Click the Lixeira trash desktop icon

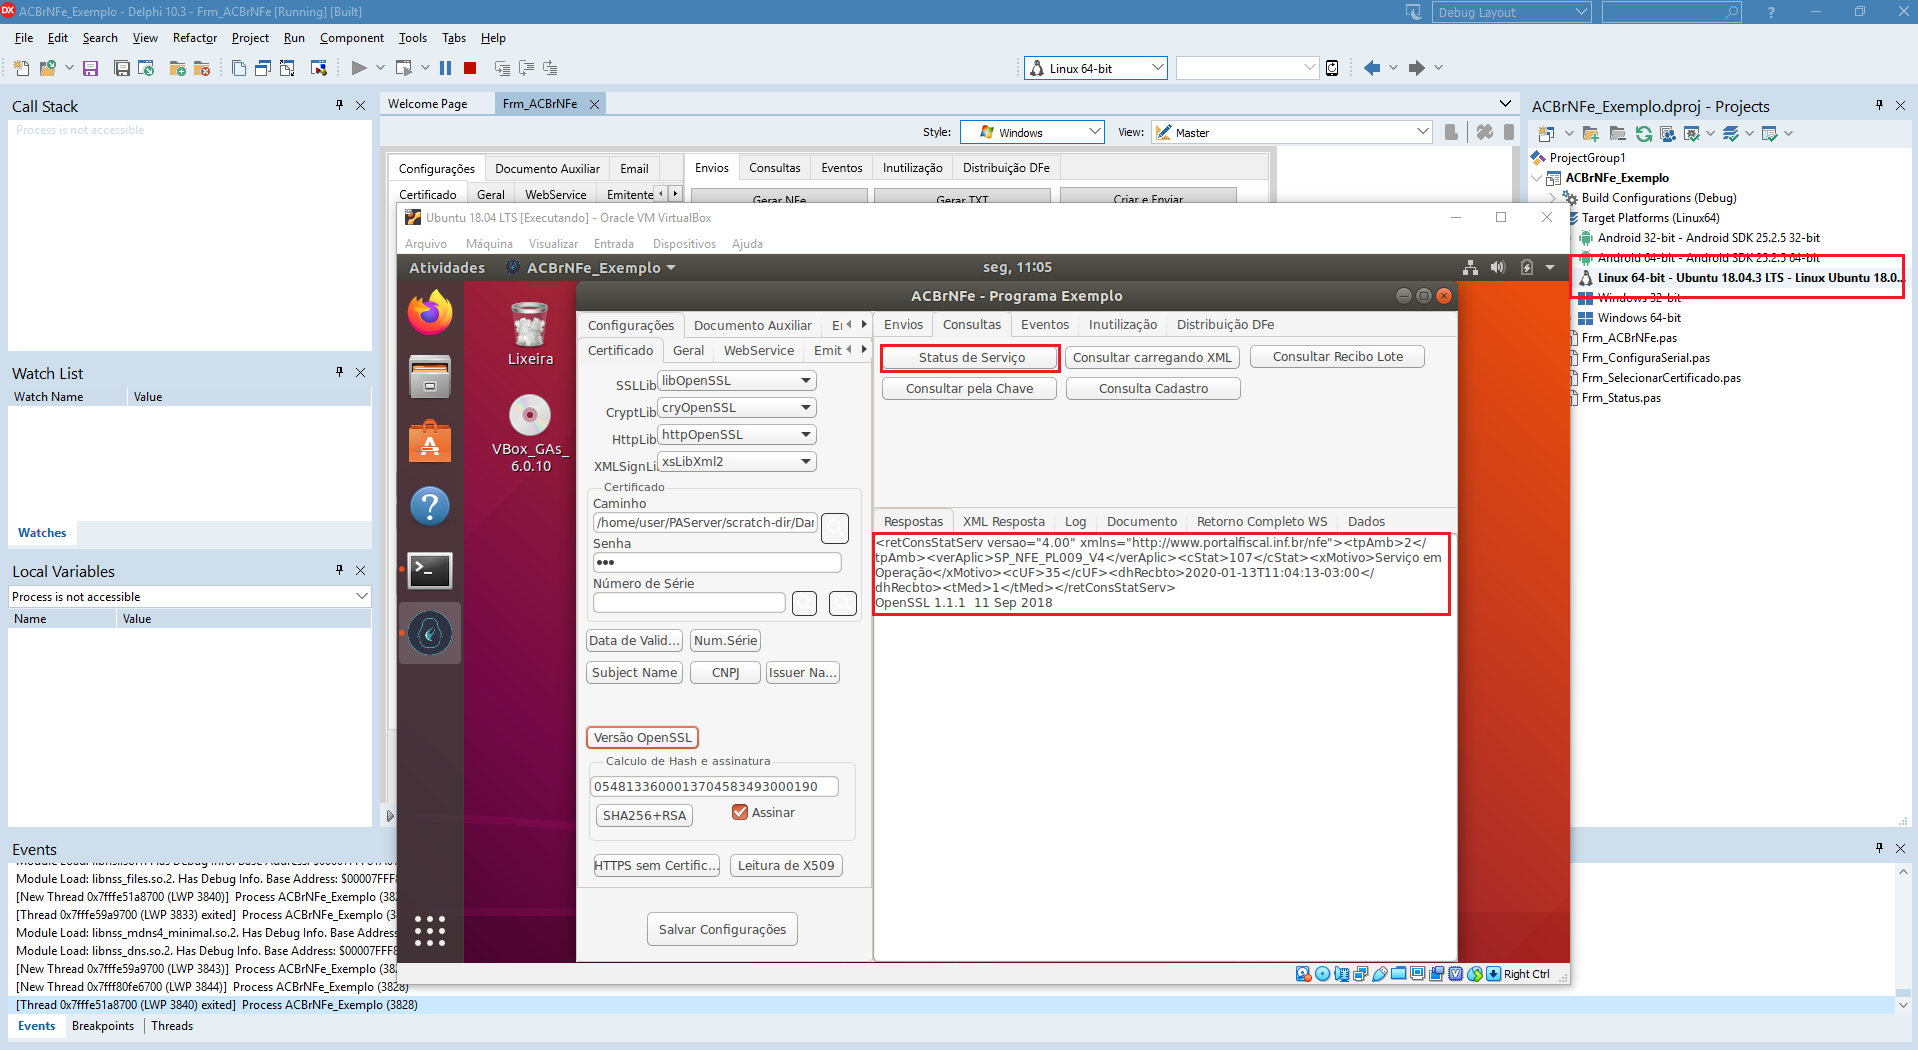click(x=530, y=334)
